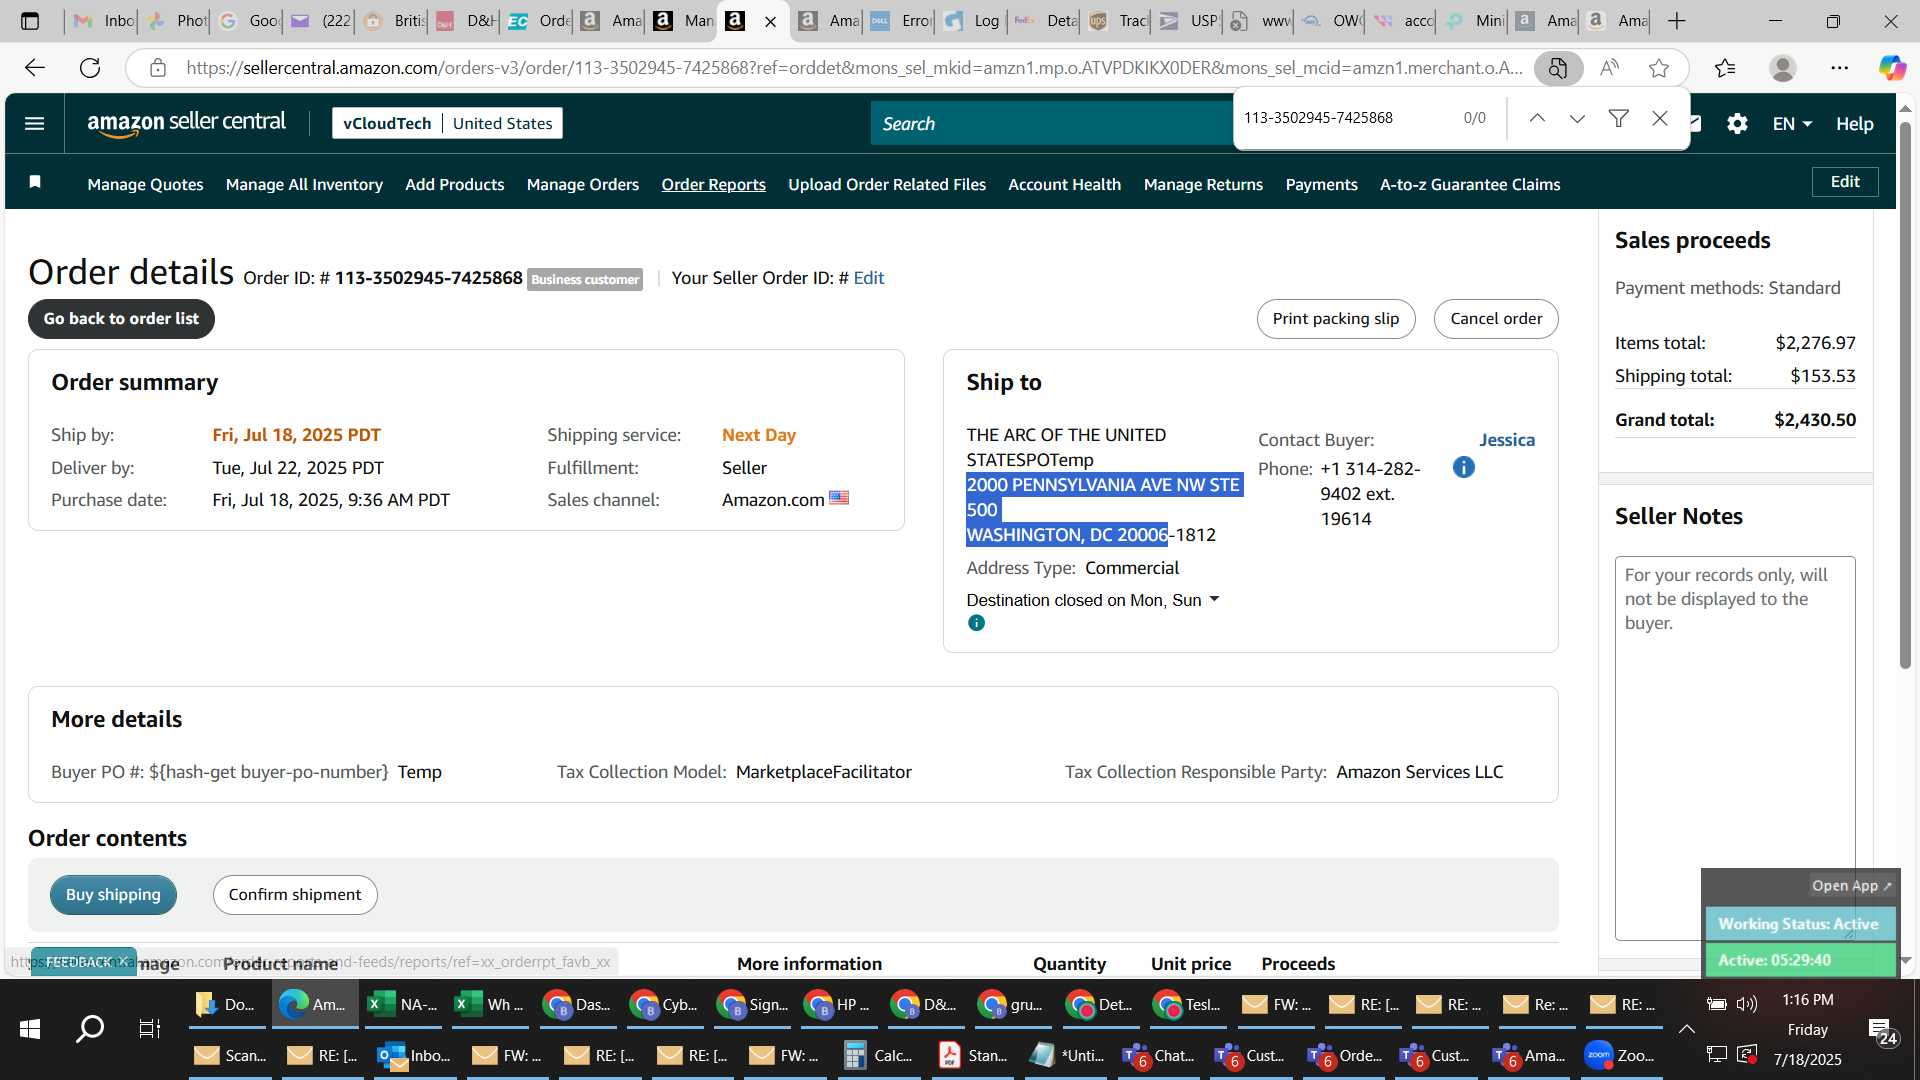Click the browser back arrow
Screen dimensions: 1920x1080
(35, 67)
